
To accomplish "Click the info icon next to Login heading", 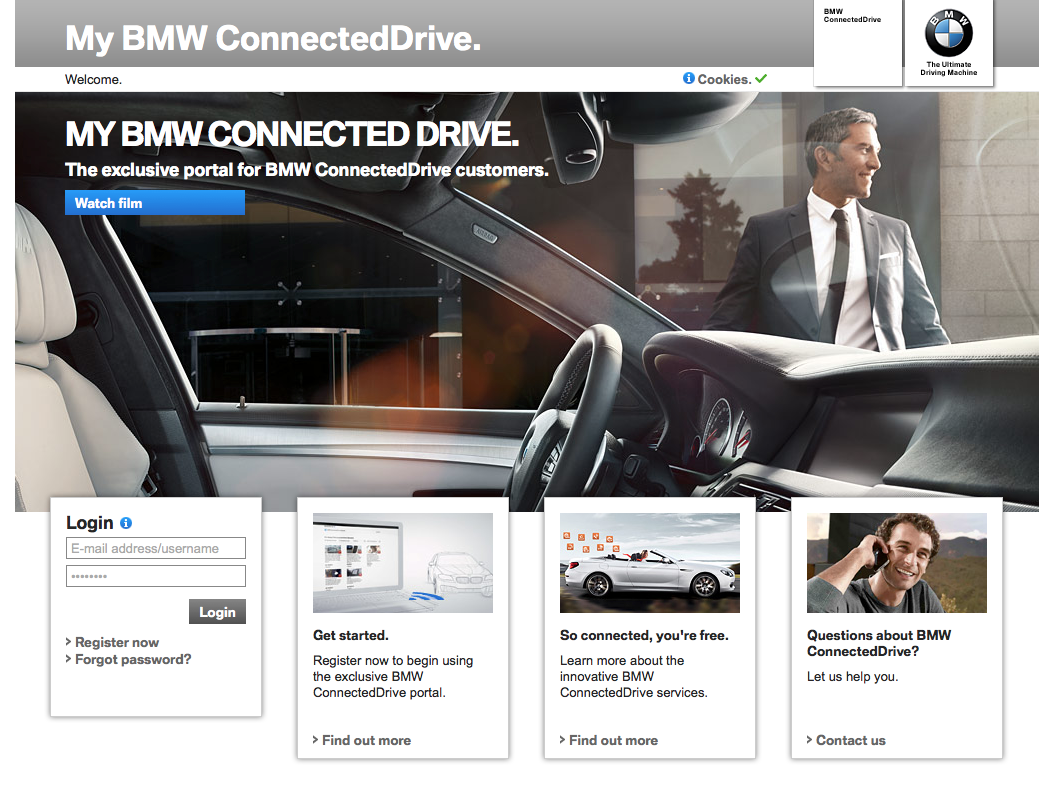I will 126,523.
